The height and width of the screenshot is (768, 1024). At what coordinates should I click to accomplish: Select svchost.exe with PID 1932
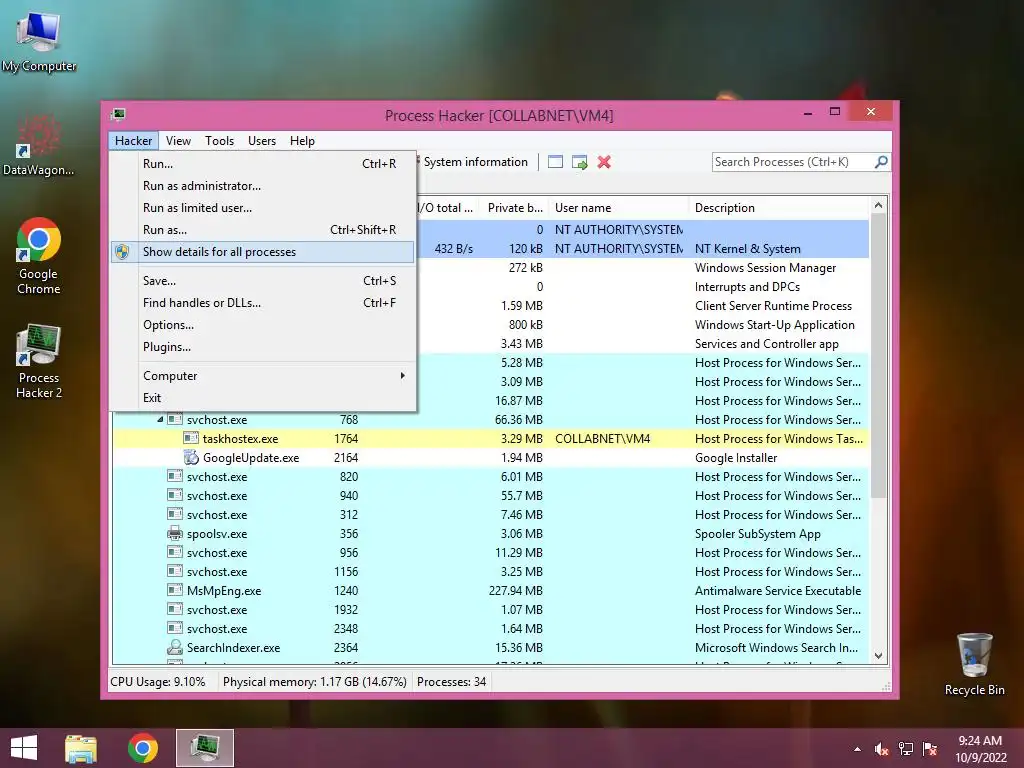pyautogui.click(x=491, y=609)
